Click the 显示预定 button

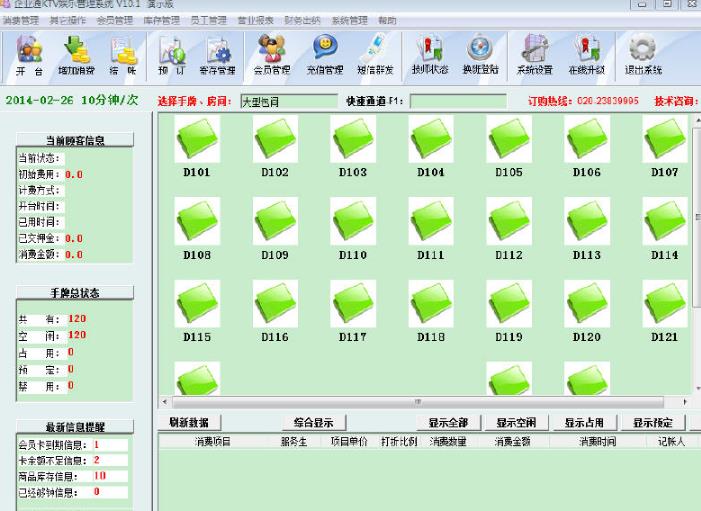pos(653,422)
